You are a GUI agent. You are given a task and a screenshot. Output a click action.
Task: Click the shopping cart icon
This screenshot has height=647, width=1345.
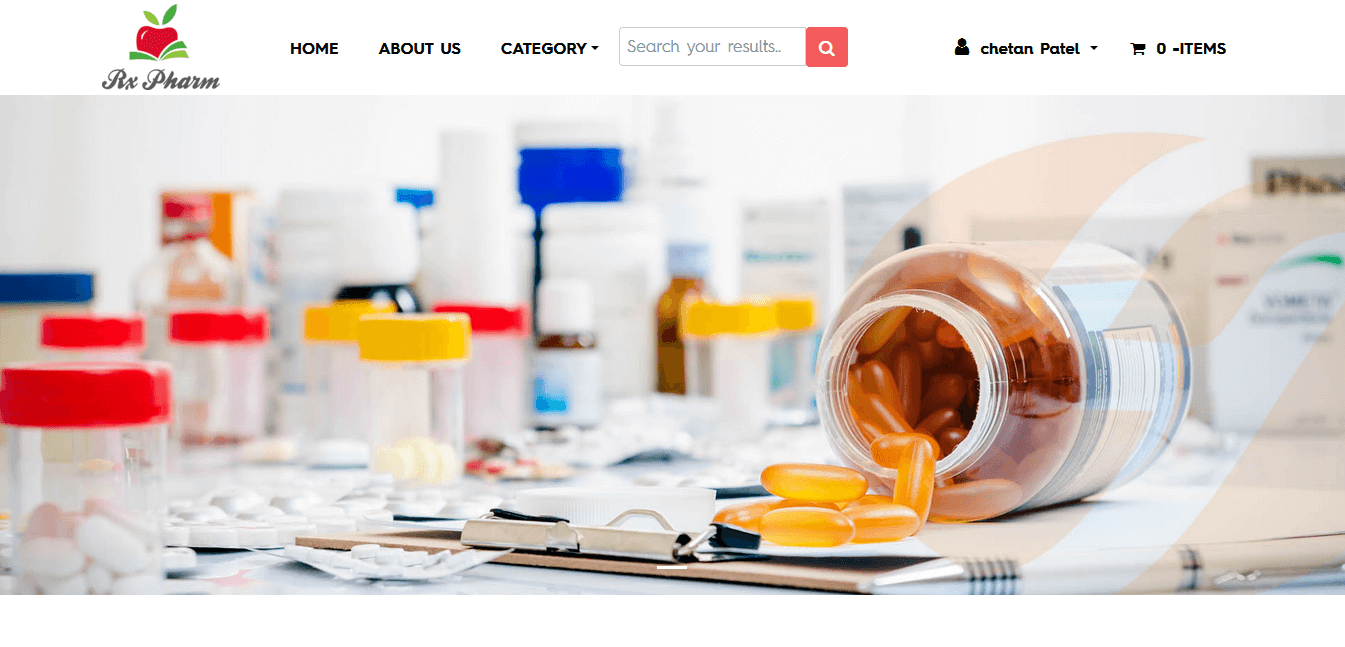[1138, 48]
